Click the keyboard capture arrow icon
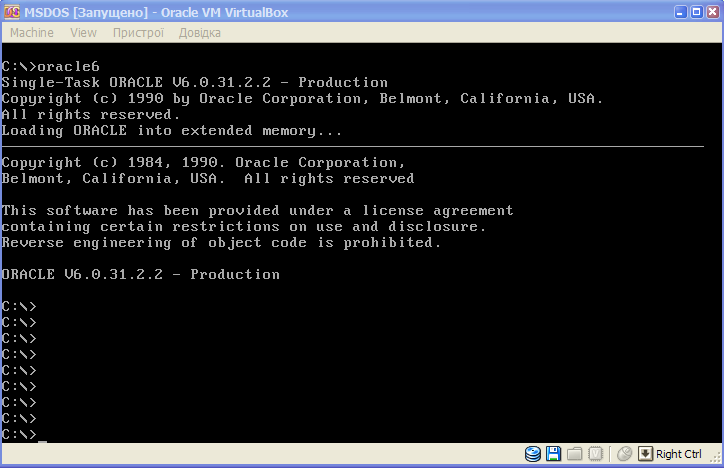The height and width of the screenshot is (468, 724). pyautogui.click(x=645, y=454)
